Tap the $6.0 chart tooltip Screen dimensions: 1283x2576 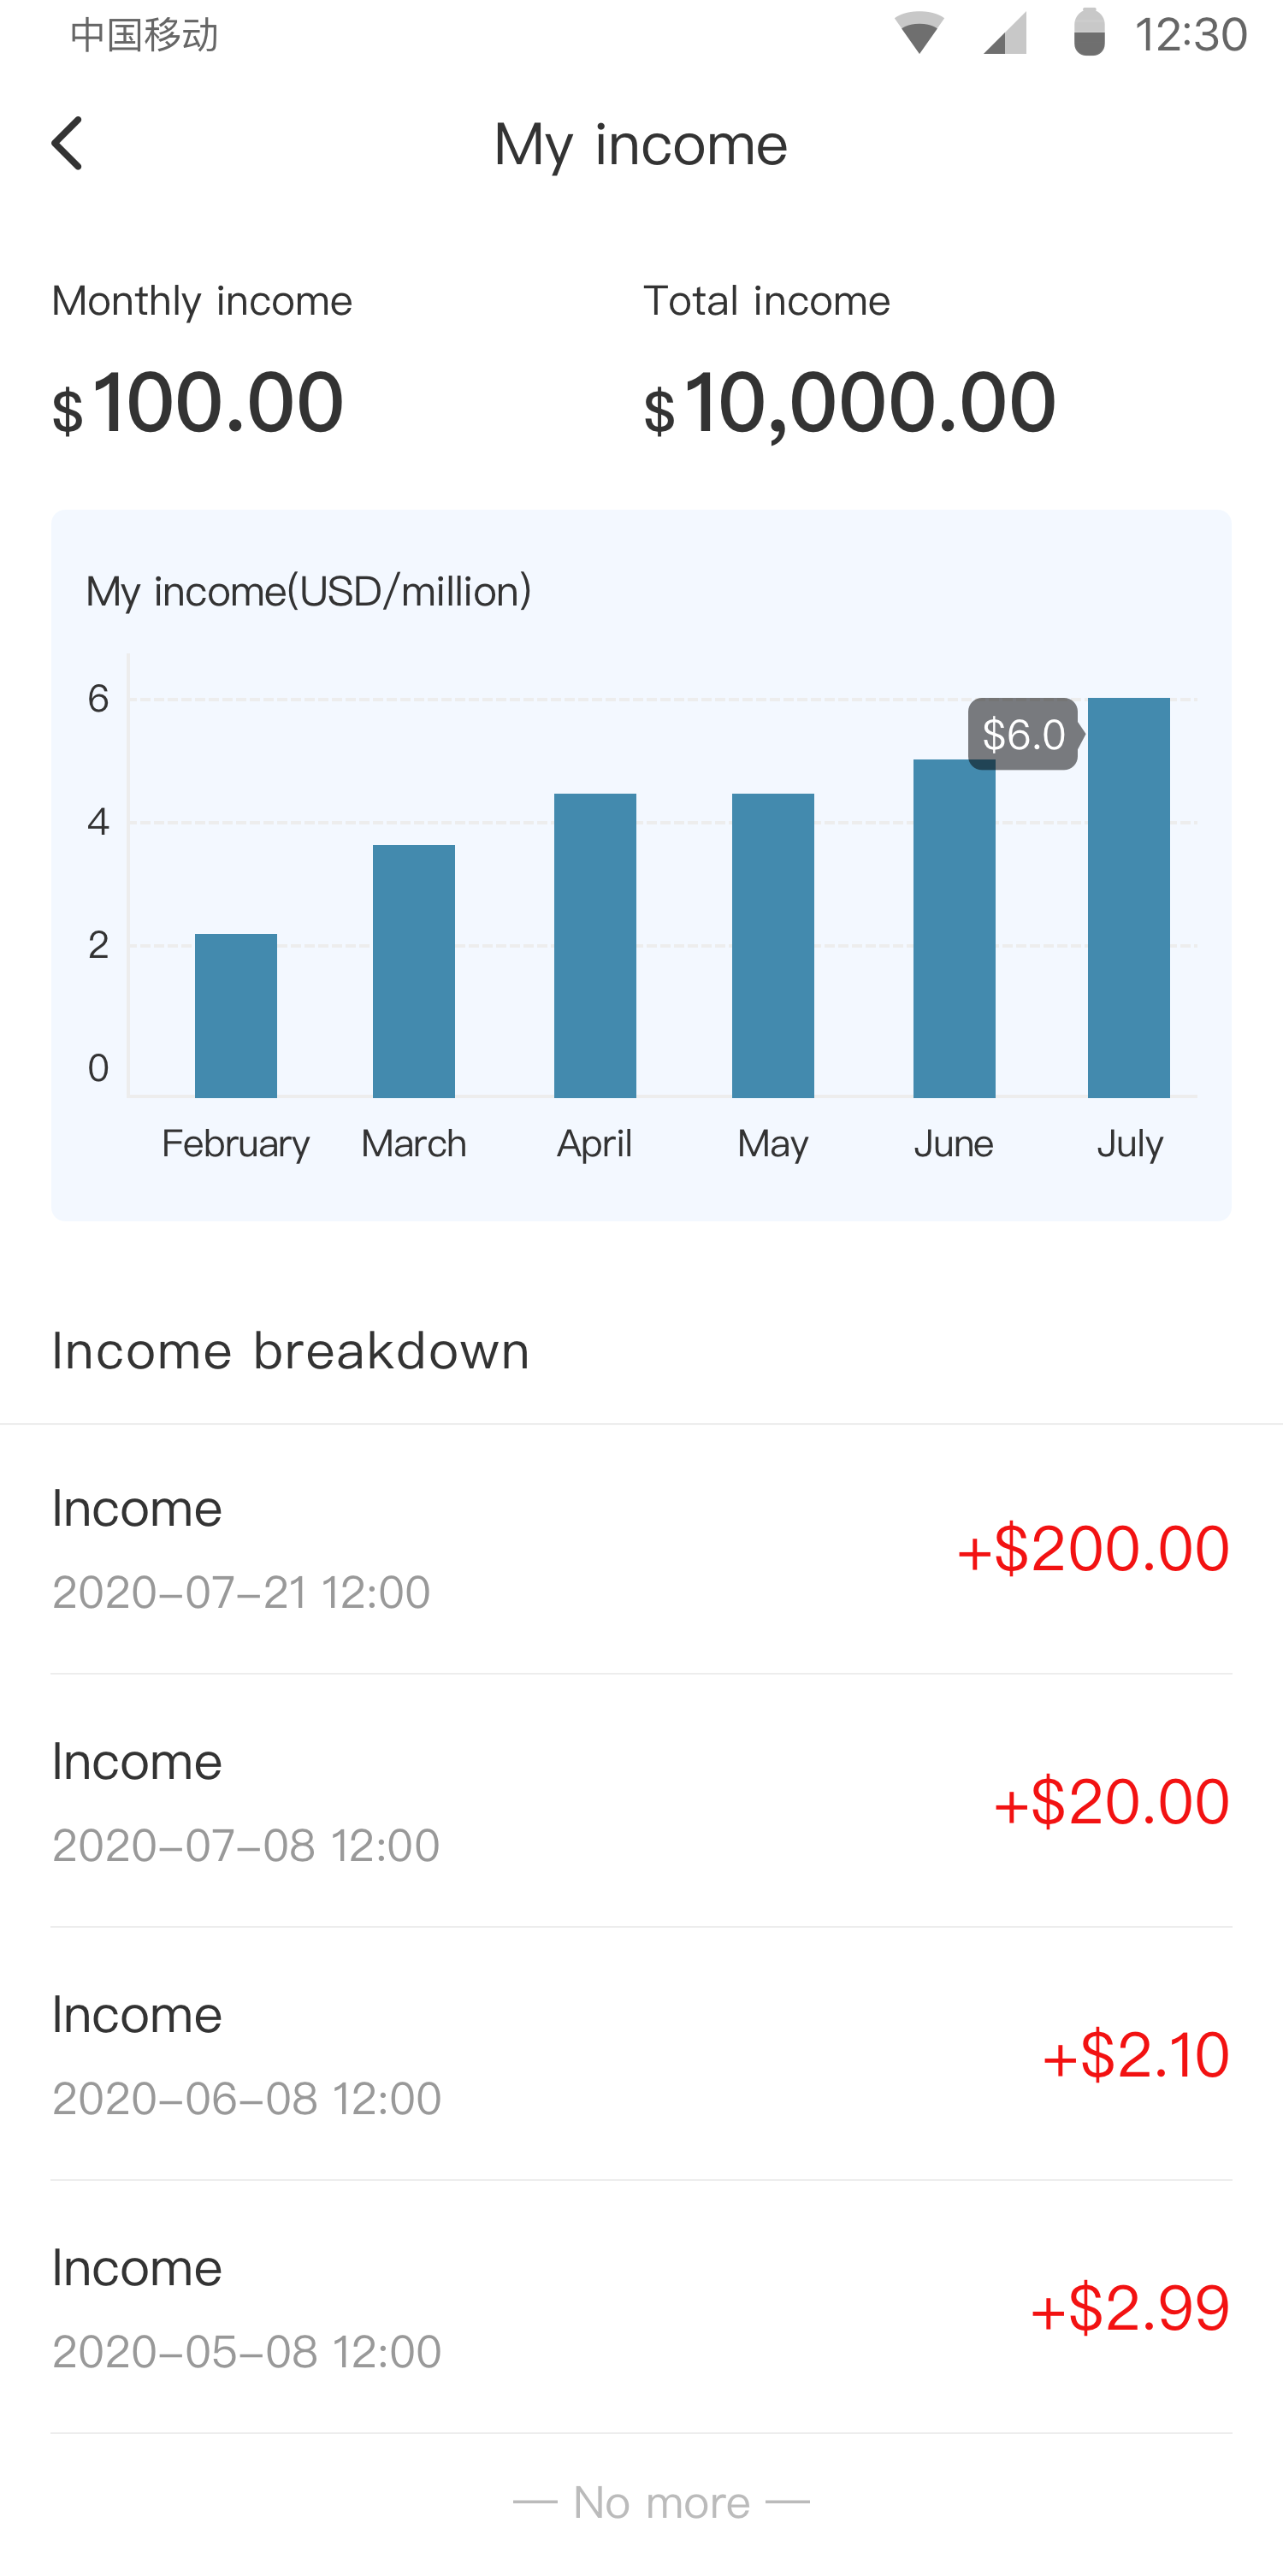[x=1022, y=734]
